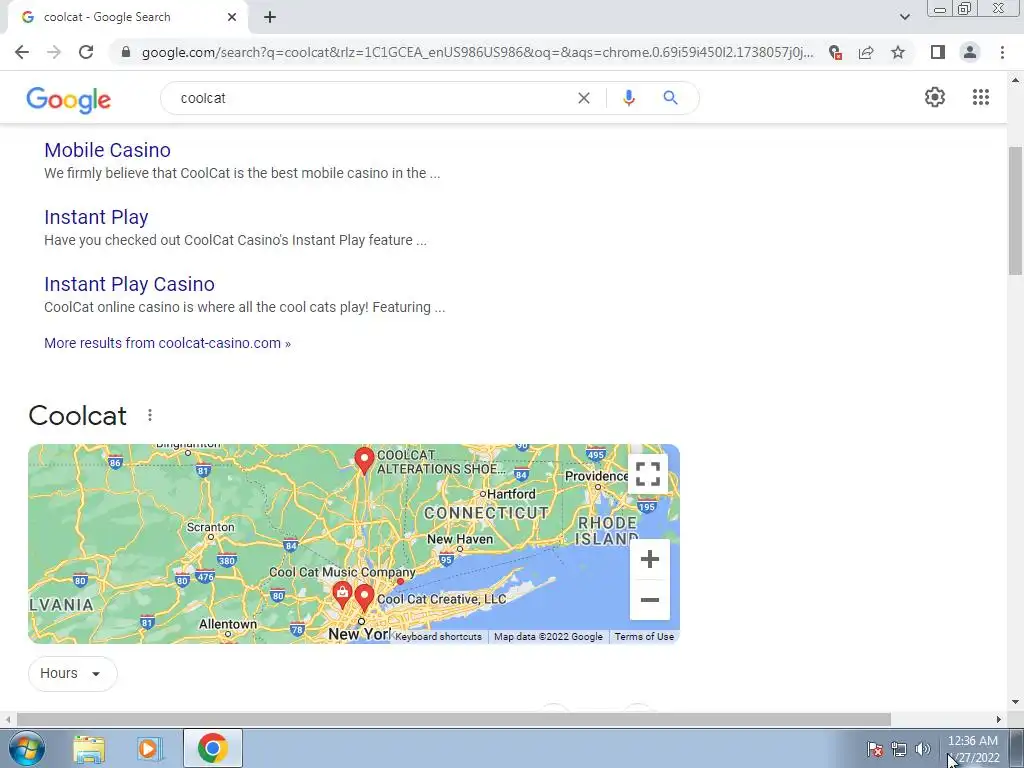Share this page using share icon
The width and height of the screenshot is (1024, 768).
(866, 52)
